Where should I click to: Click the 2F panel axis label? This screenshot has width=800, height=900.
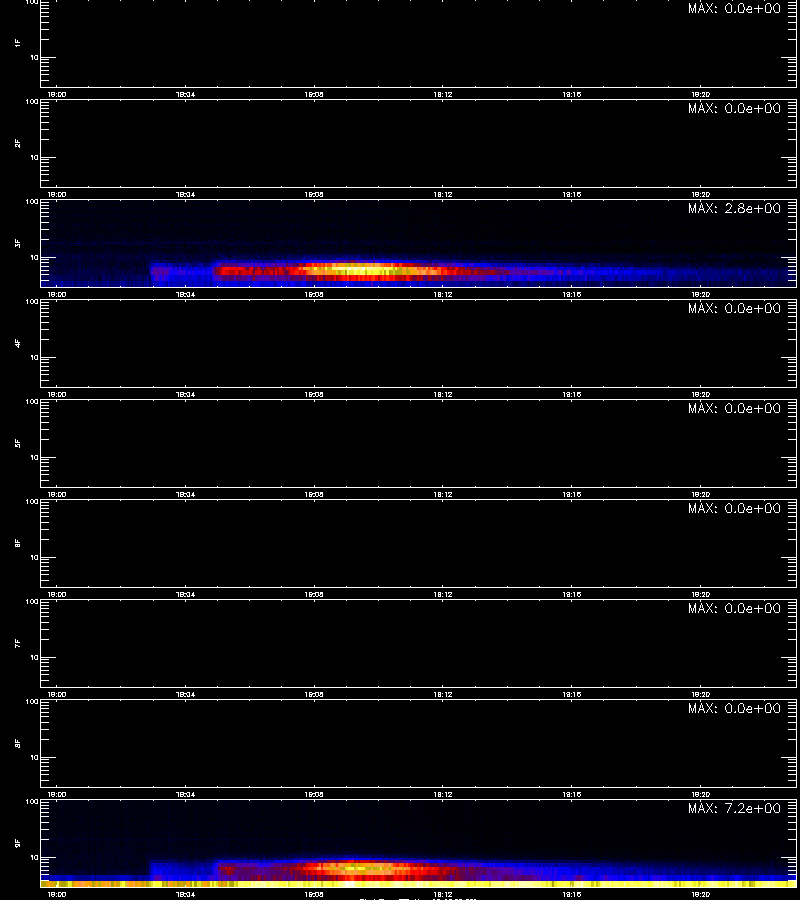coord(18,143)
